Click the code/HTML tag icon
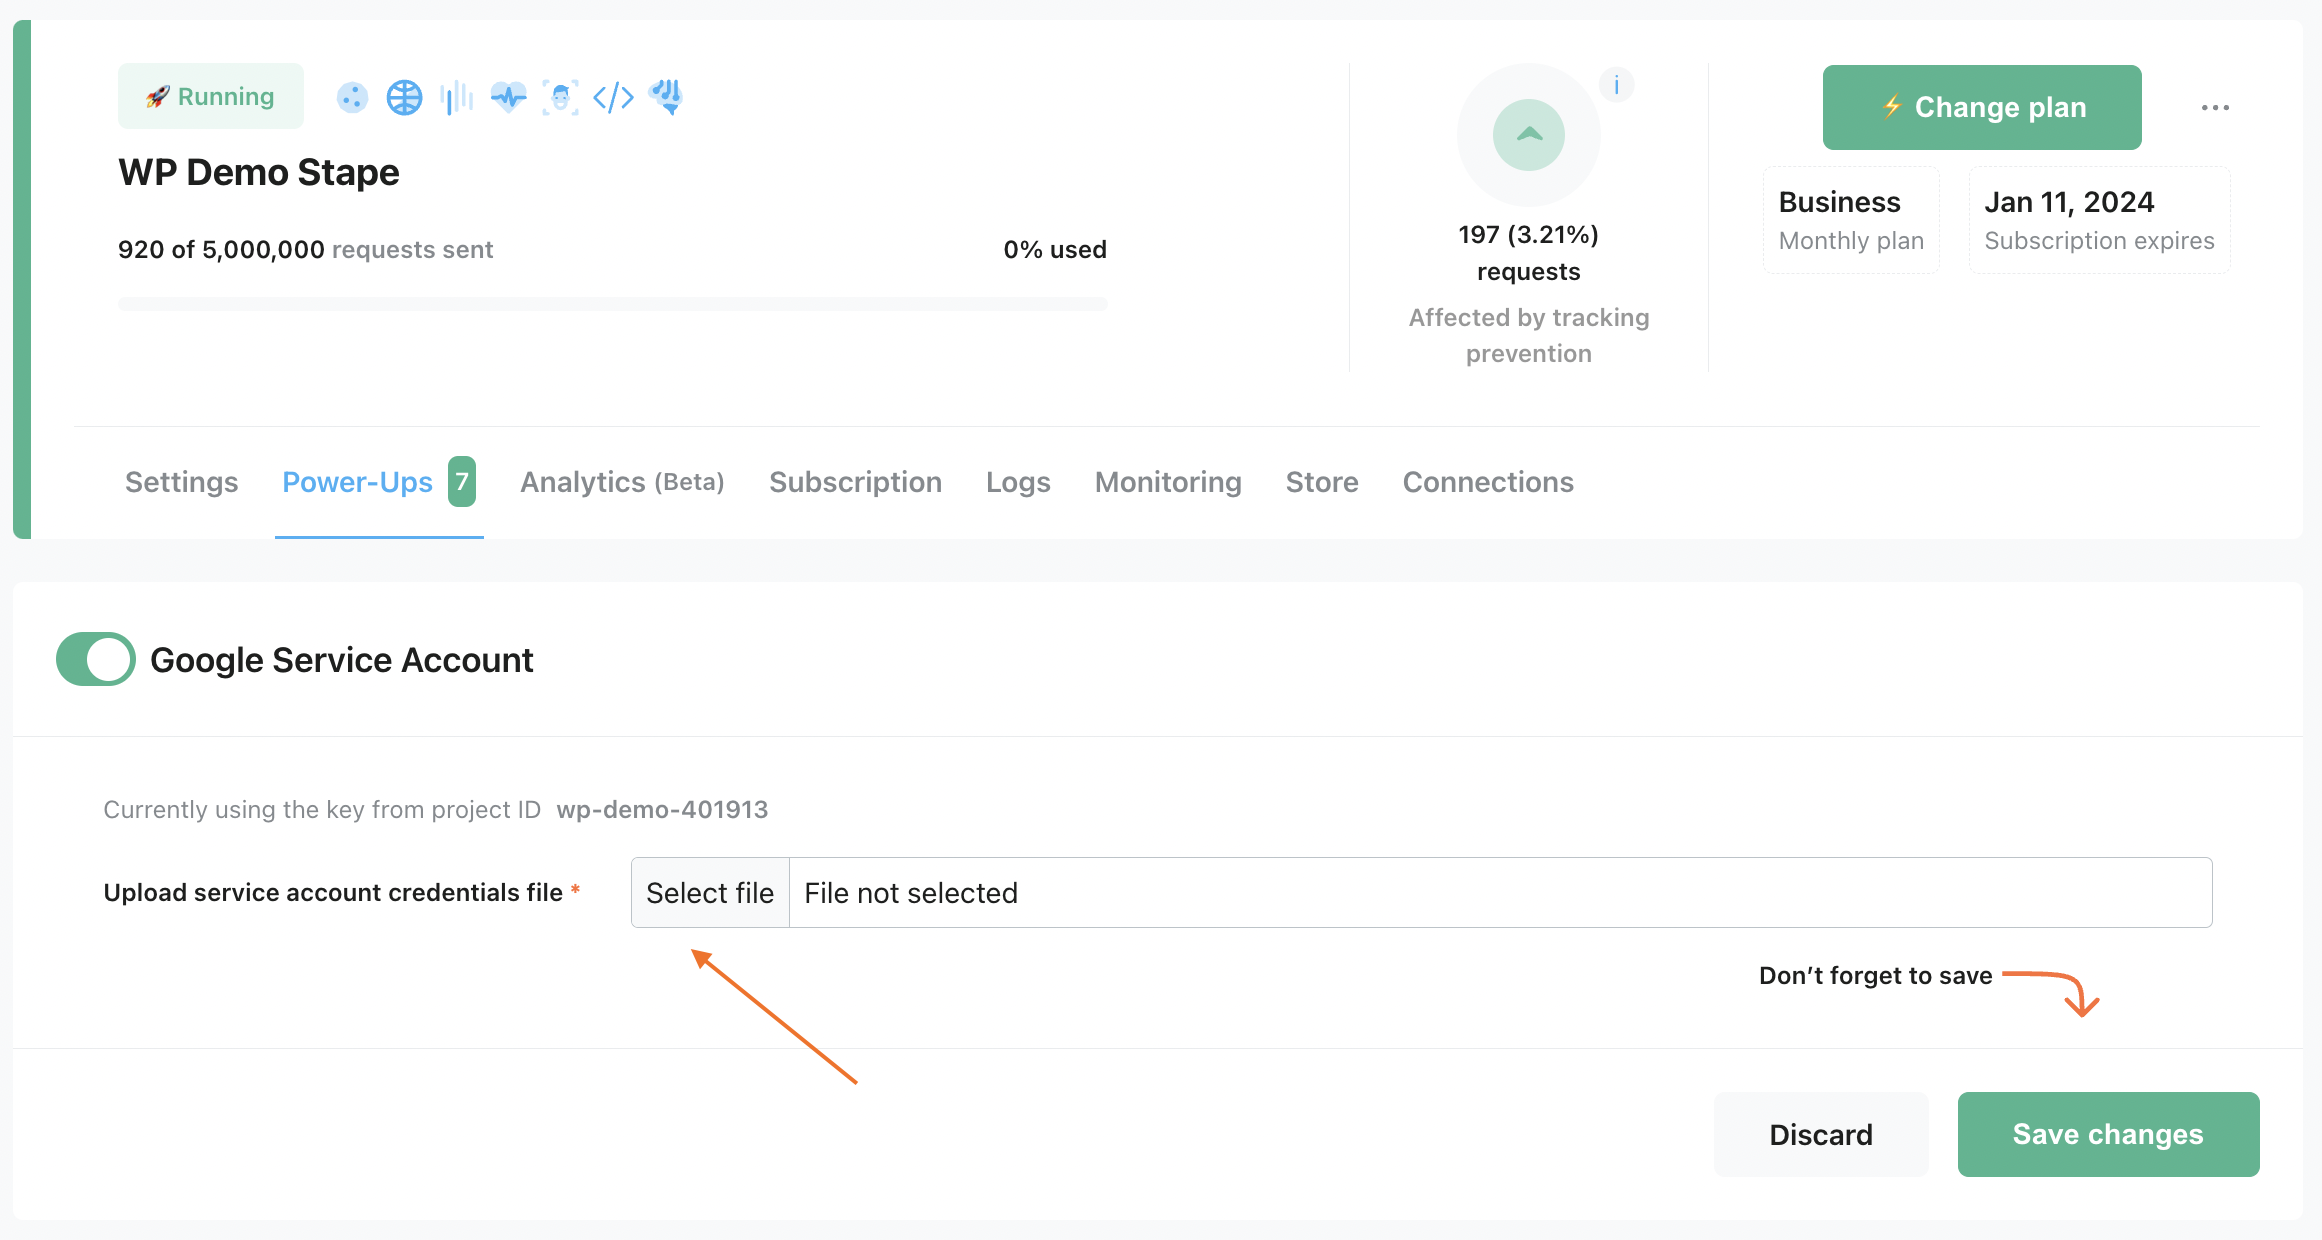This screenshot has height=1240, width=2322. (614, 97)
